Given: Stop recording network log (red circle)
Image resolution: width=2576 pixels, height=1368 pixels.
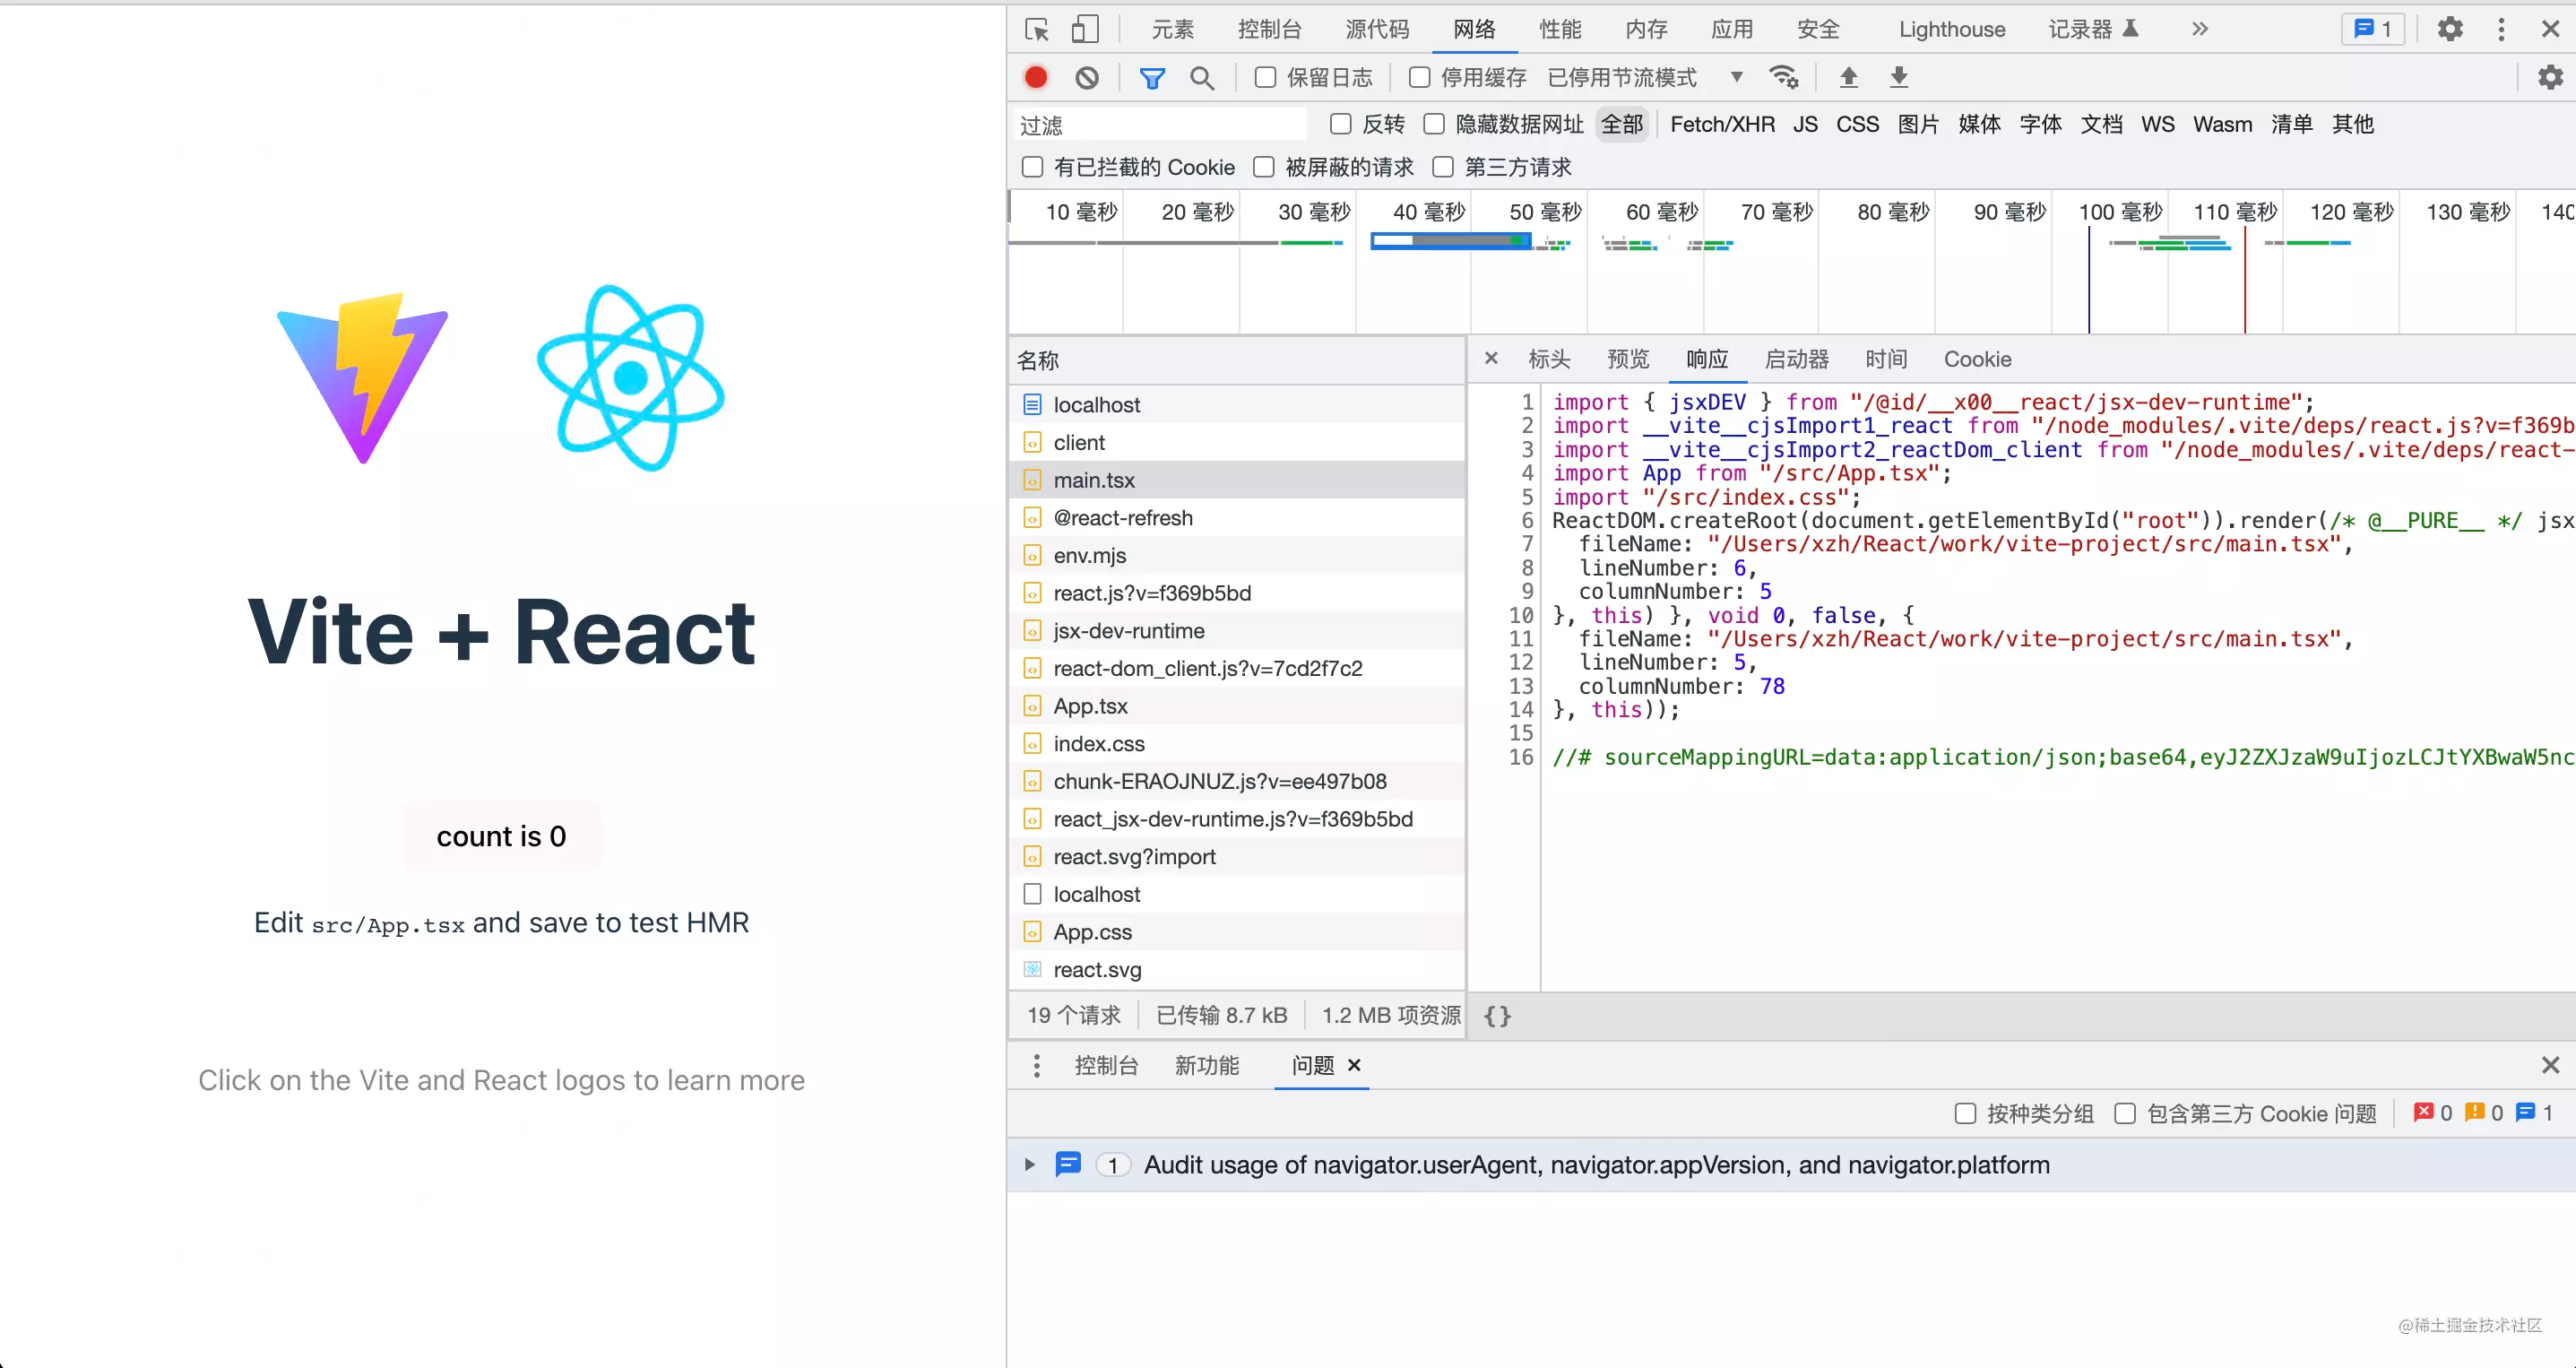Looking at the screenshot, I should click(1036, 77).
